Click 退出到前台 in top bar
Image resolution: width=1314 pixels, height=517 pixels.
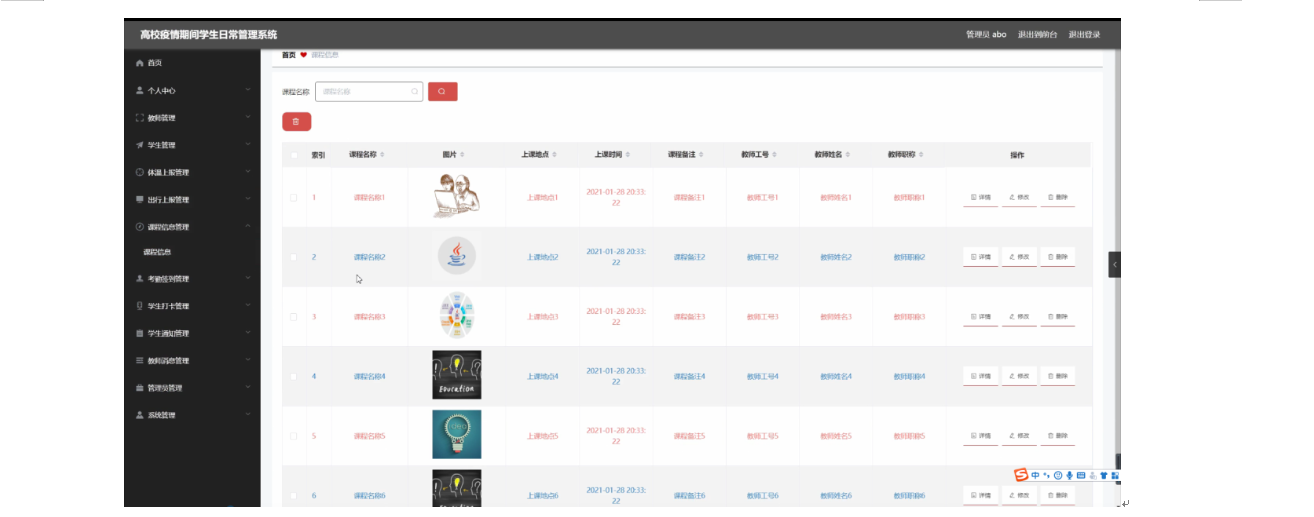(1037, 34)
